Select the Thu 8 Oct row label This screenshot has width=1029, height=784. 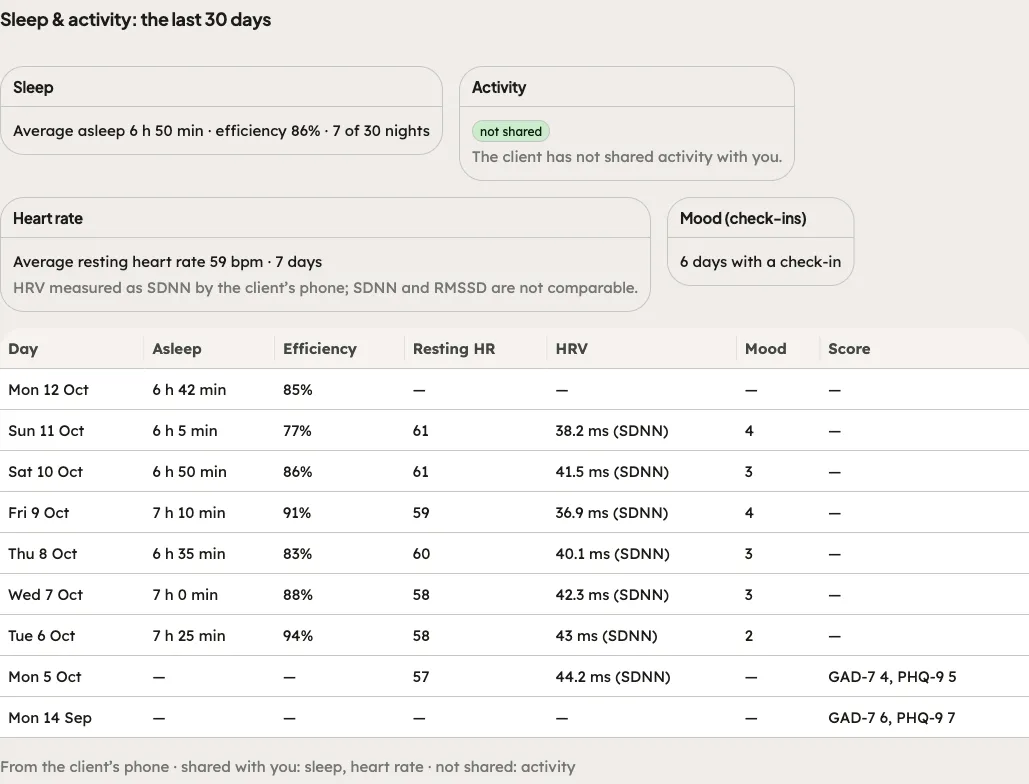[42, 554]
